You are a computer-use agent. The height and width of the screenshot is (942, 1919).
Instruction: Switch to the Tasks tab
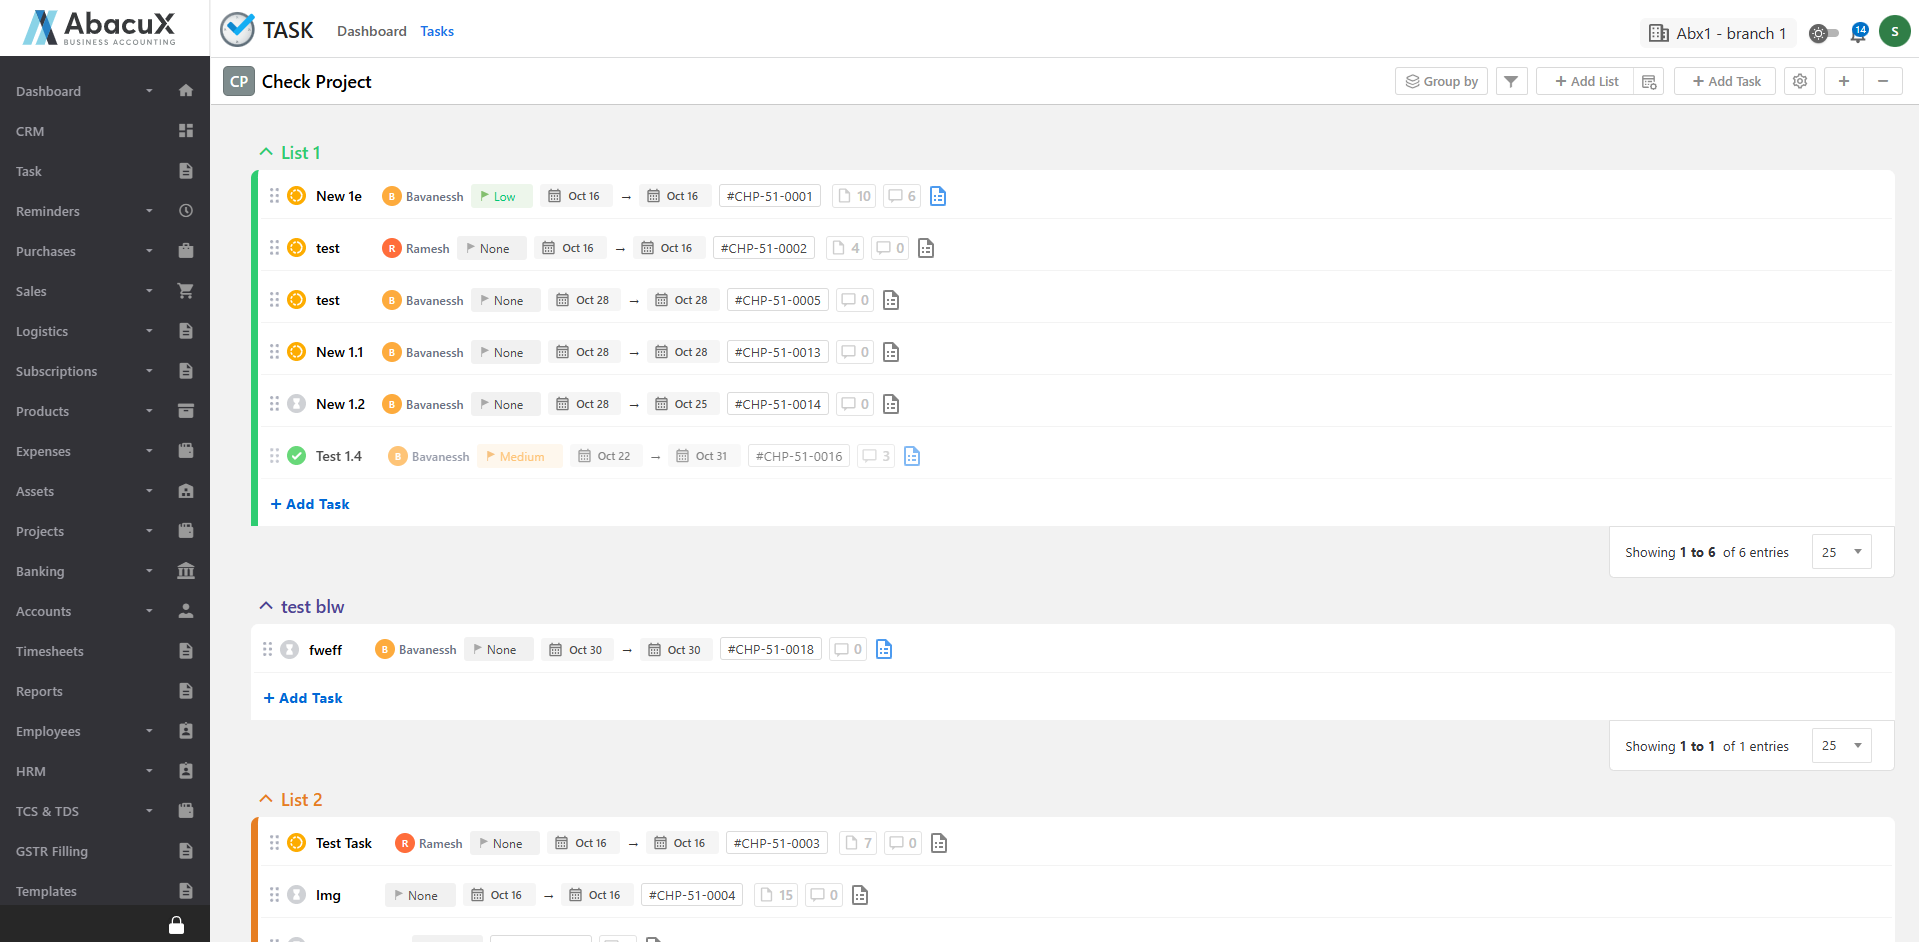(437, 31)
